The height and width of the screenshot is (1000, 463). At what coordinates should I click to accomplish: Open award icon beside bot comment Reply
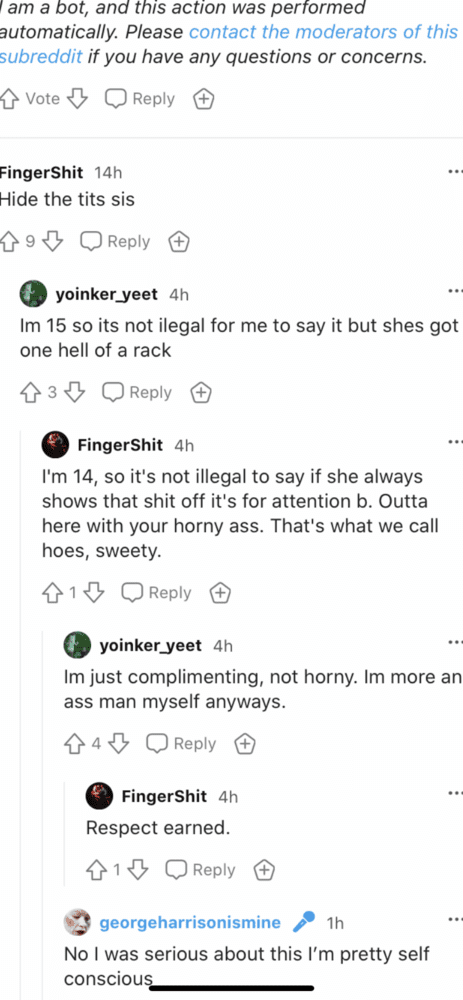(203, 99)
